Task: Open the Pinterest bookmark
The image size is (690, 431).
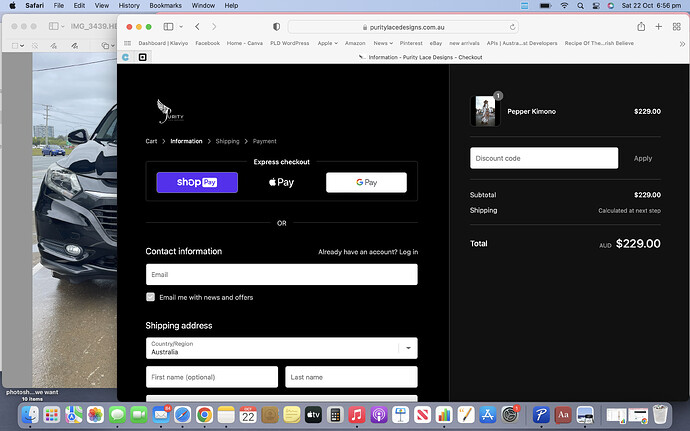Action: pos(411,43)
